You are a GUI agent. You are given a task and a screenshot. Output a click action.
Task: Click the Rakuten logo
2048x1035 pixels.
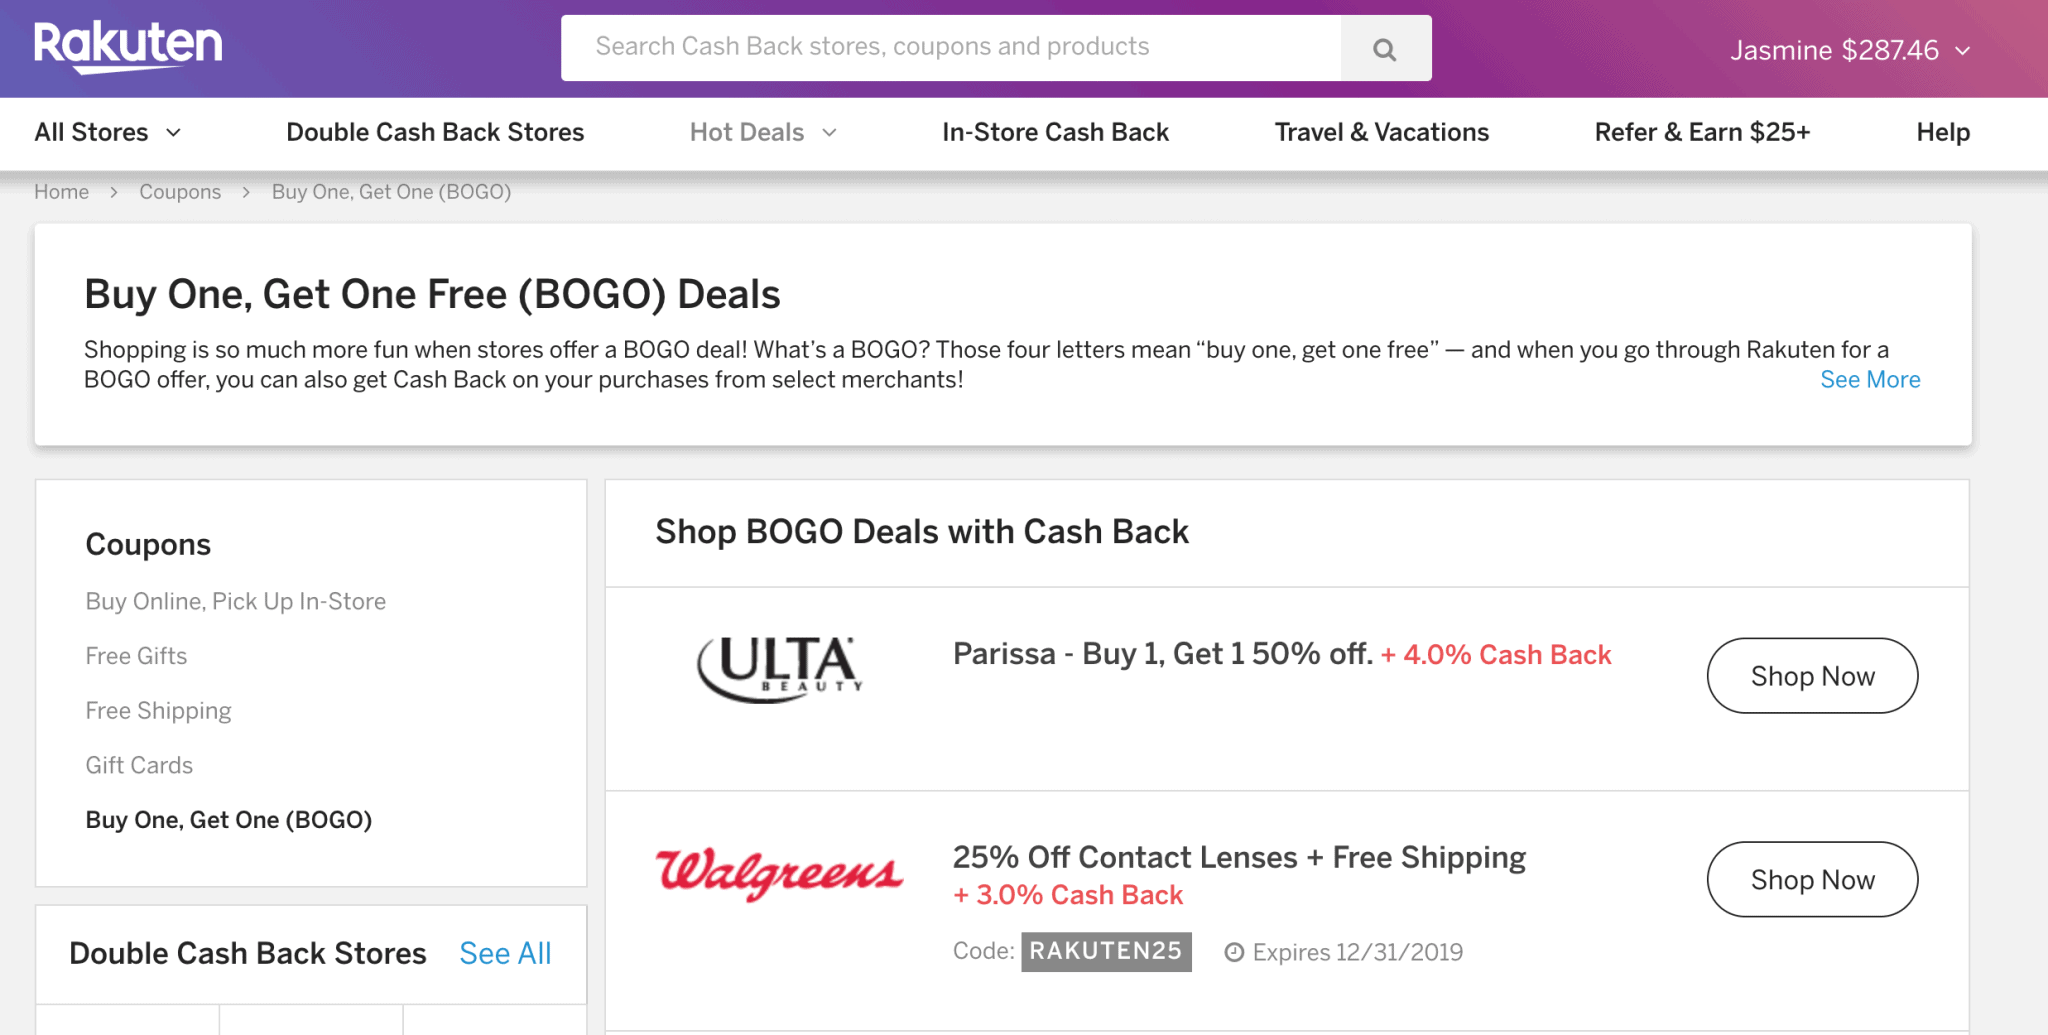click(127, 45)
